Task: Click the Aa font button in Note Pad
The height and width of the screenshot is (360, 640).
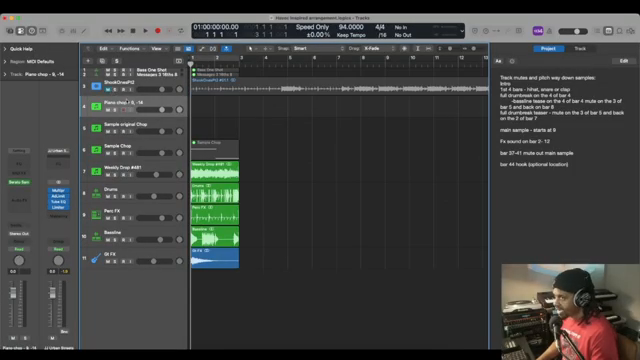Action: 498,61
